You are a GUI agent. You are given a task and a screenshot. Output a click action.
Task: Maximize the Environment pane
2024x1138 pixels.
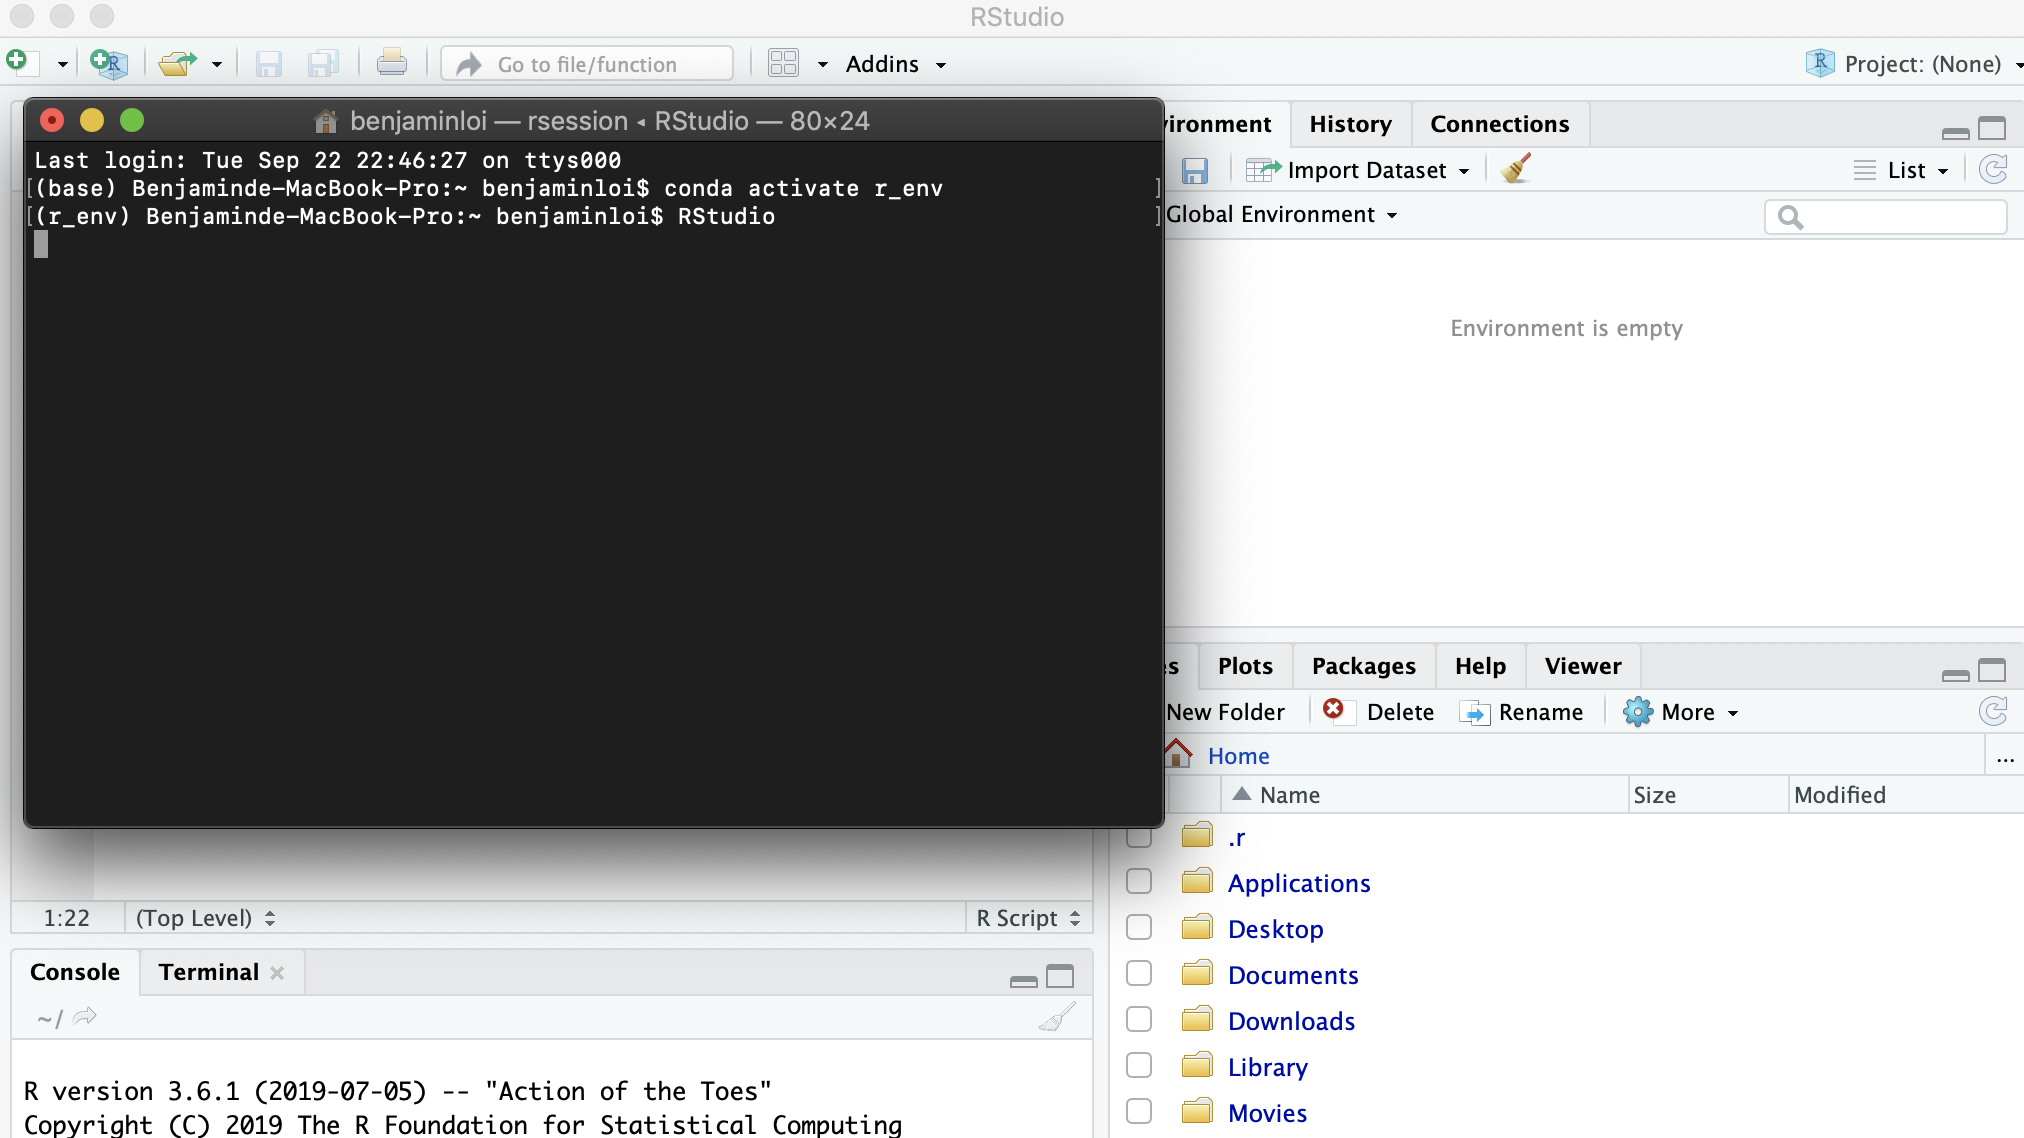1992,128
